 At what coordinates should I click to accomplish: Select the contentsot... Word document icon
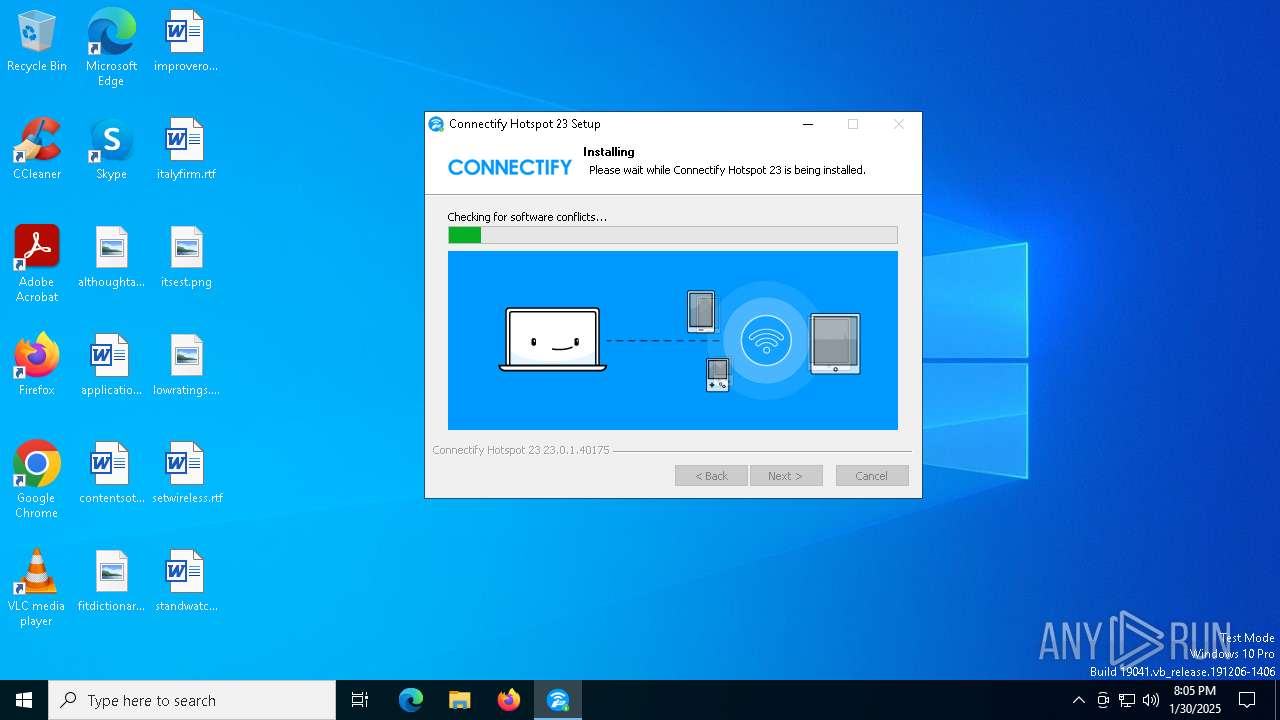coord(111,474)
